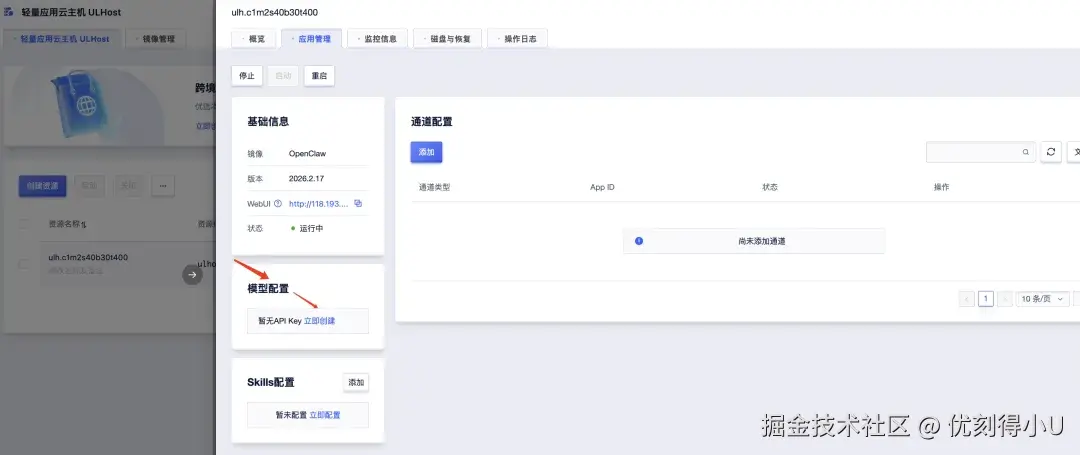
Task: Click the round arrow button beside ulh.c1m2s40b30t400 row
Action: 192,275
